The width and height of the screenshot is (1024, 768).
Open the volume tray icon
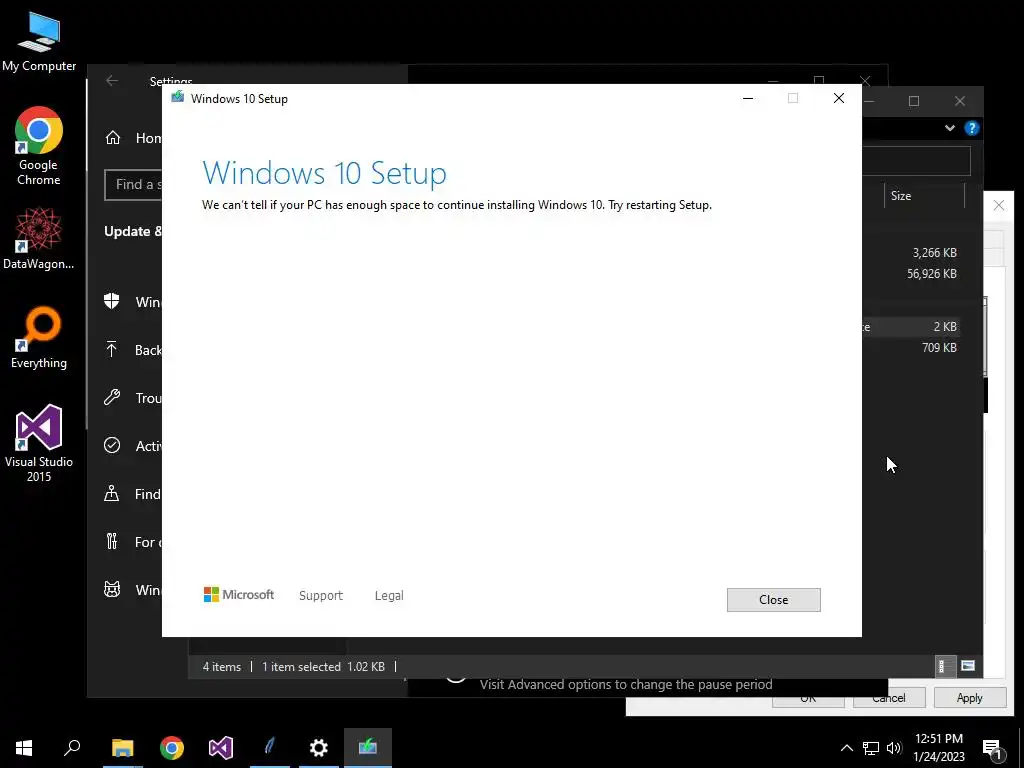tap(894, 748)
